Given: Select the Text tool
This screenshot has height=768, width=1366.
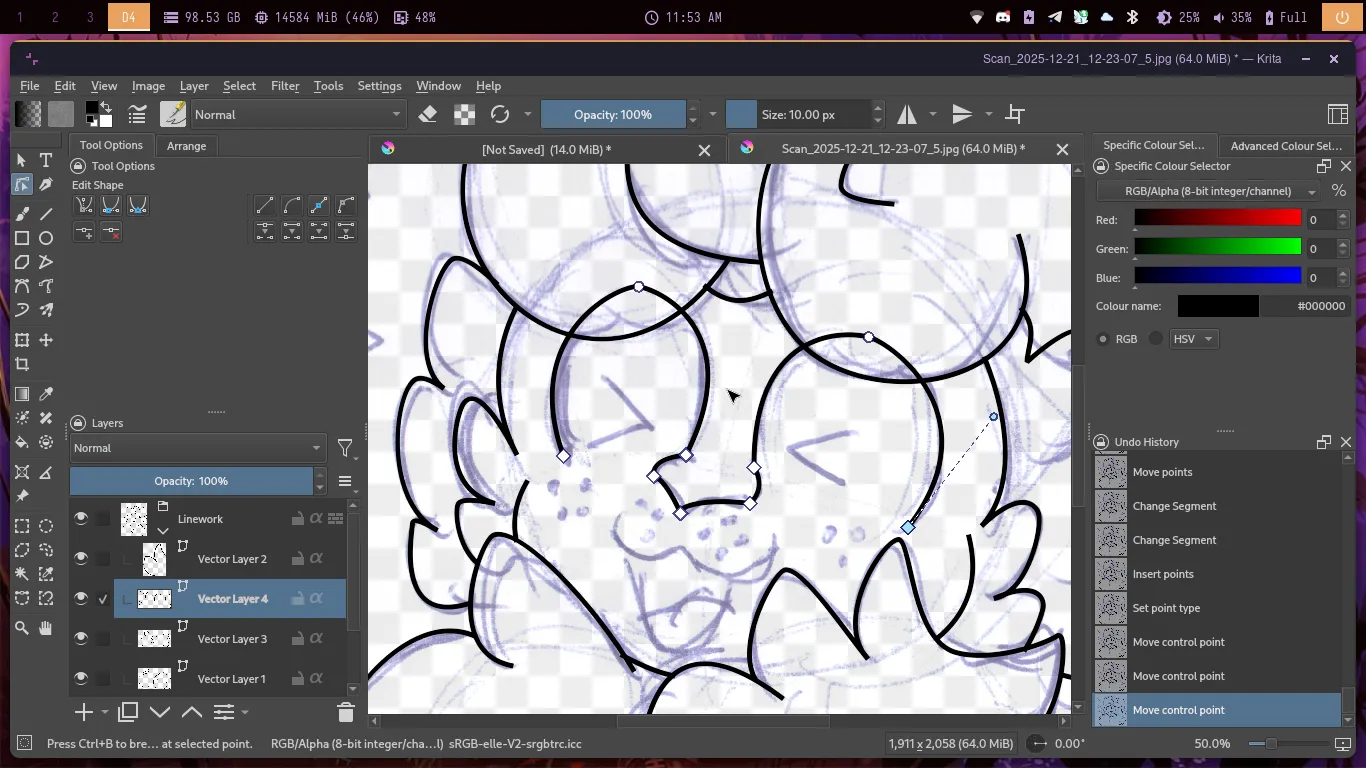Looking at the screenshot, I should pyautogui.click(x=46, y=160).
